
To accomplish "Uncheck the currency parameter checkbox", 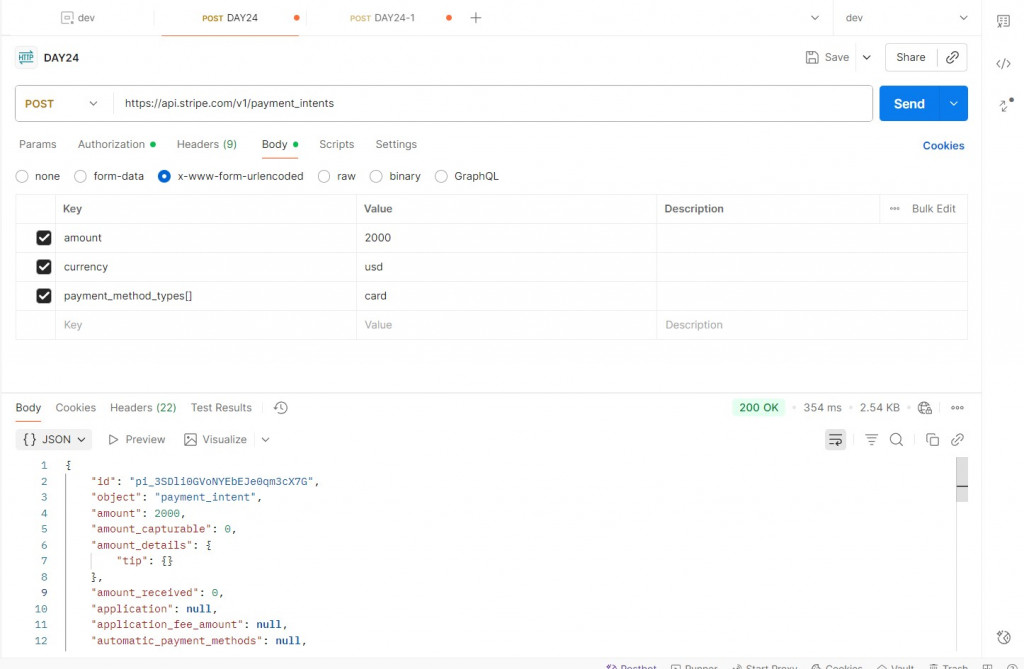I will pos(44,267).
